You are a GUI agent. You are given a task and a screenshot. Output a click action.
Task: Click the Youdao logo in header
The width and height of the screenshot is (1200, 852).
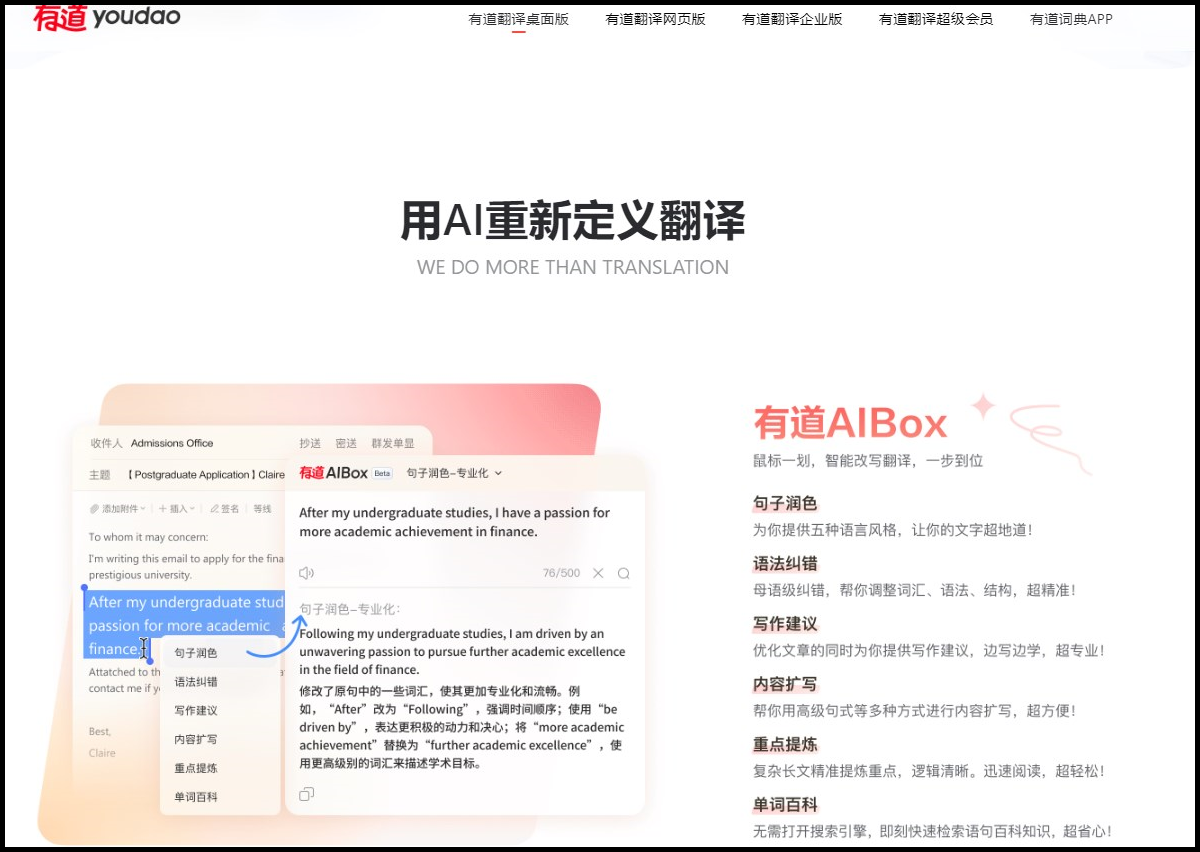106,17
